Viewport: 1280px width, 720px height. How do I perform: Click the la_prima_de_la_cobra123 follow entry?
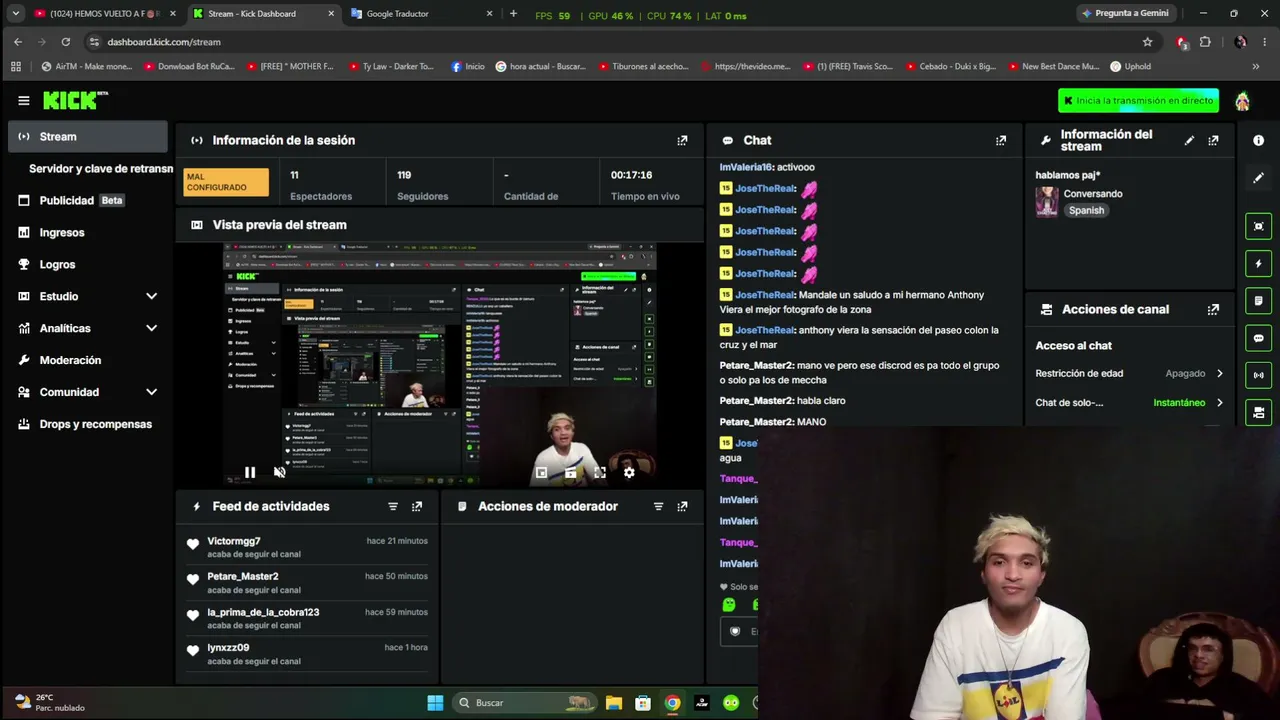click(308, 618)
